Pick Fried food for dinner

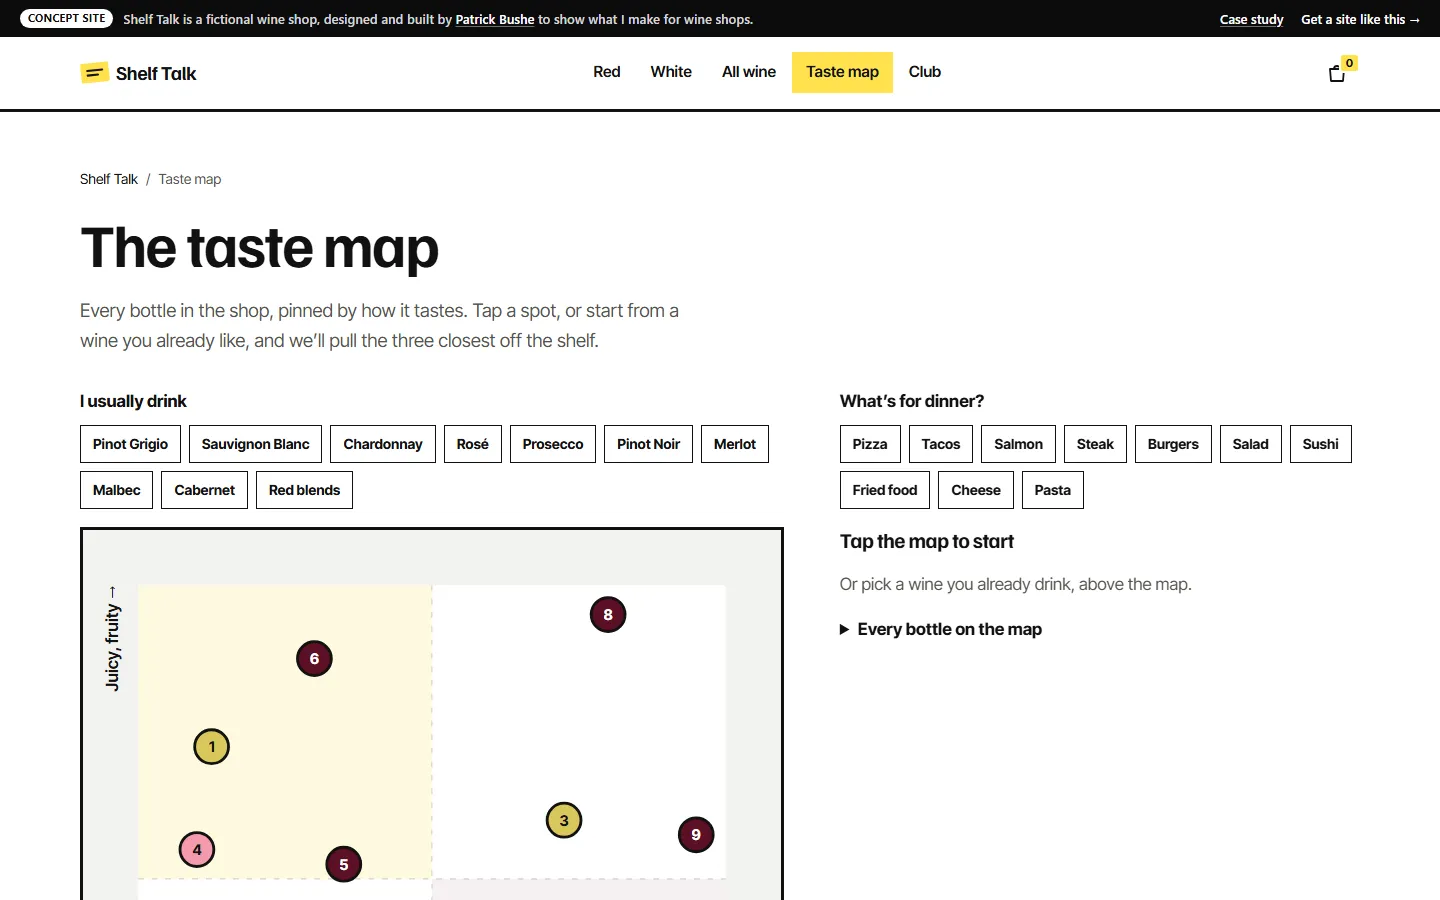tap(885, 490)
